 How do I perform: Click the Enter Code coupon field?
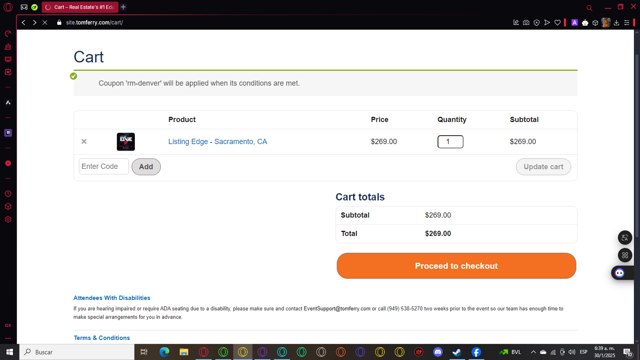pos(104,167)
